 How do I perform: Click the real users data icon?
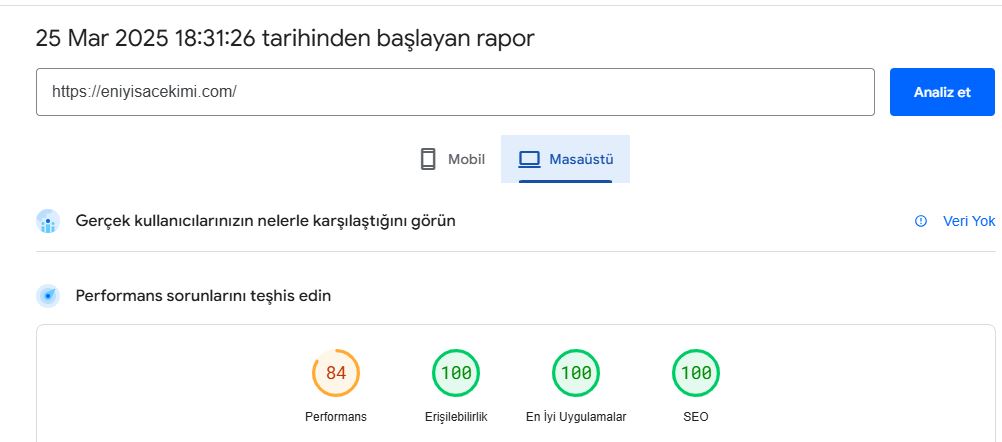coord(48,222)
